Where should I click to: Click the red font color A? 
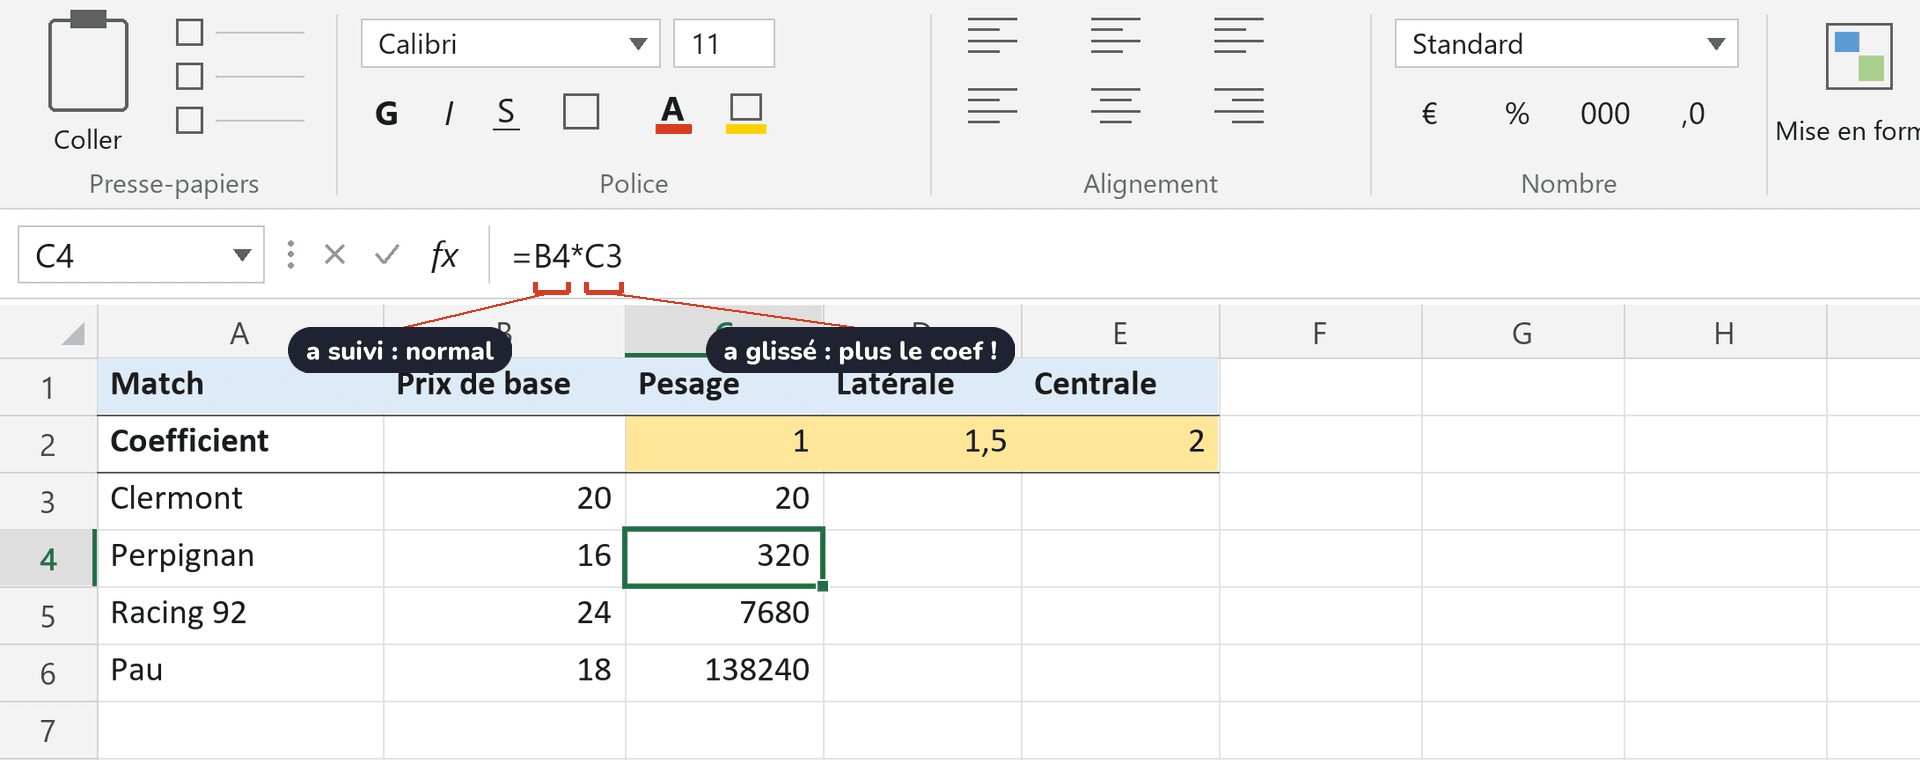tap(673, 113)
